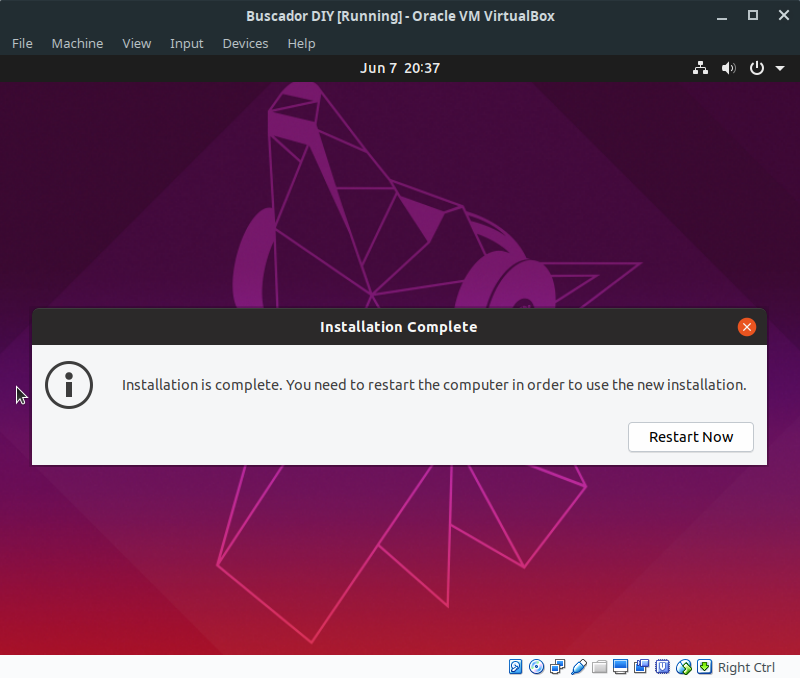The width and height of the screenshot is (800, 678).
Task: Click the network adapters status icon
Action: point(558,667)
